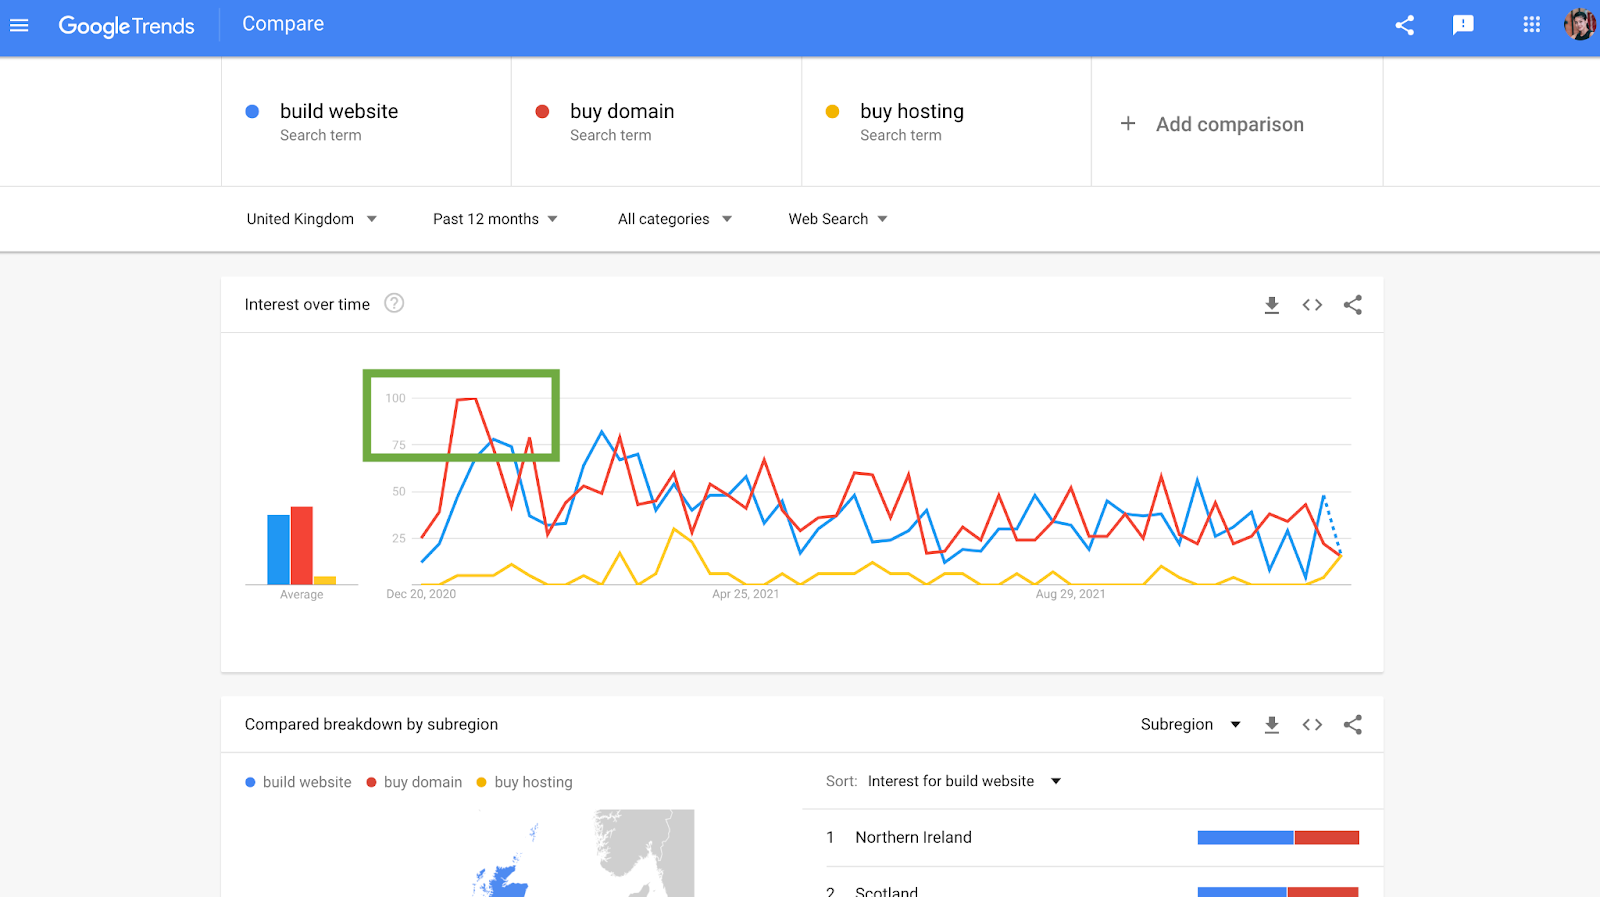Open the Google account profile picture

click(1579, 25)
